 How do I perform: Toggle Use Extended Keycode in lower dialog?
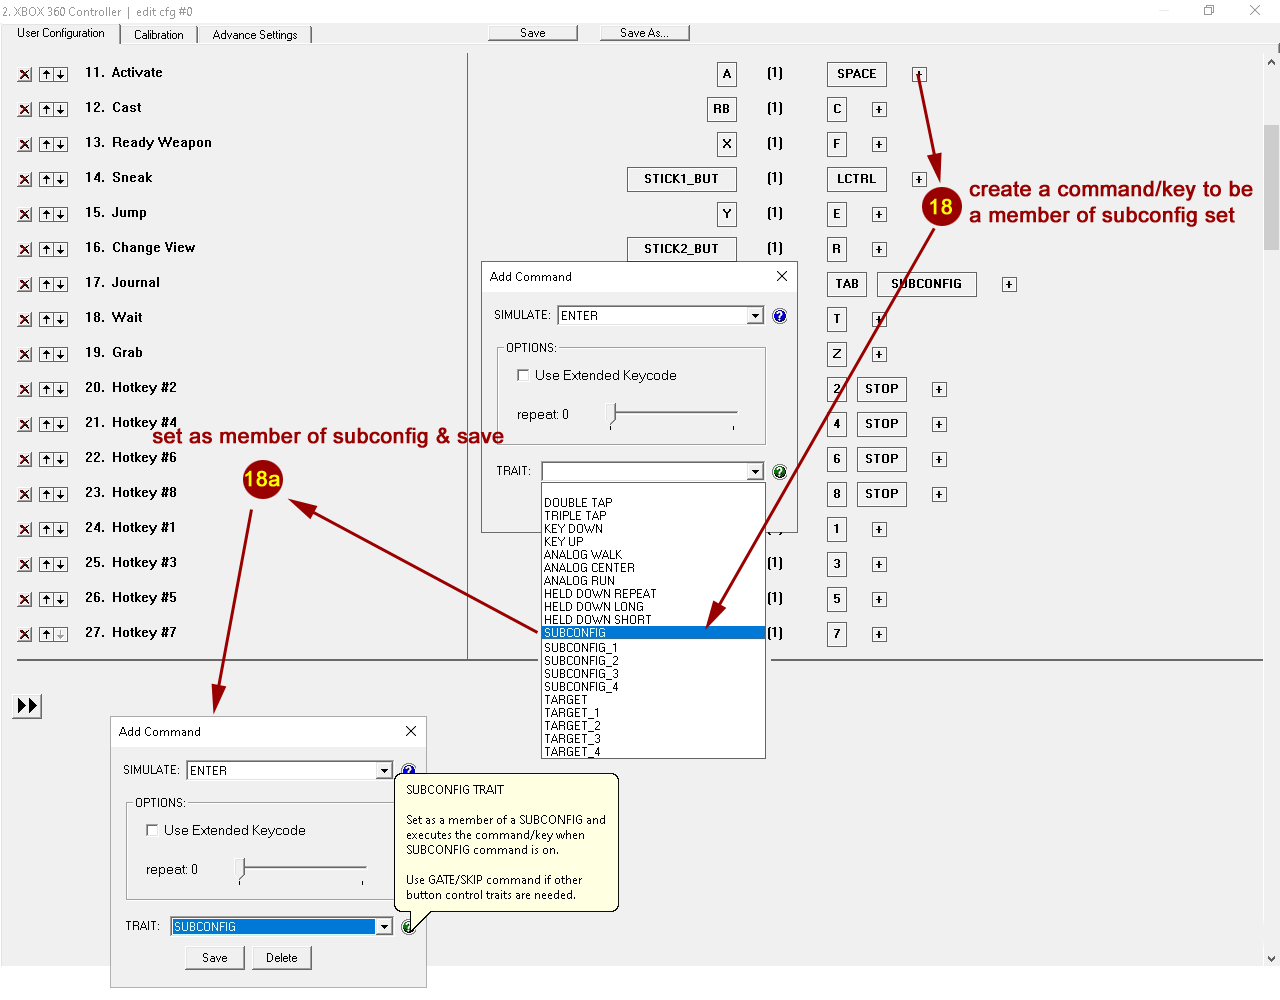(x=152, y=830)
